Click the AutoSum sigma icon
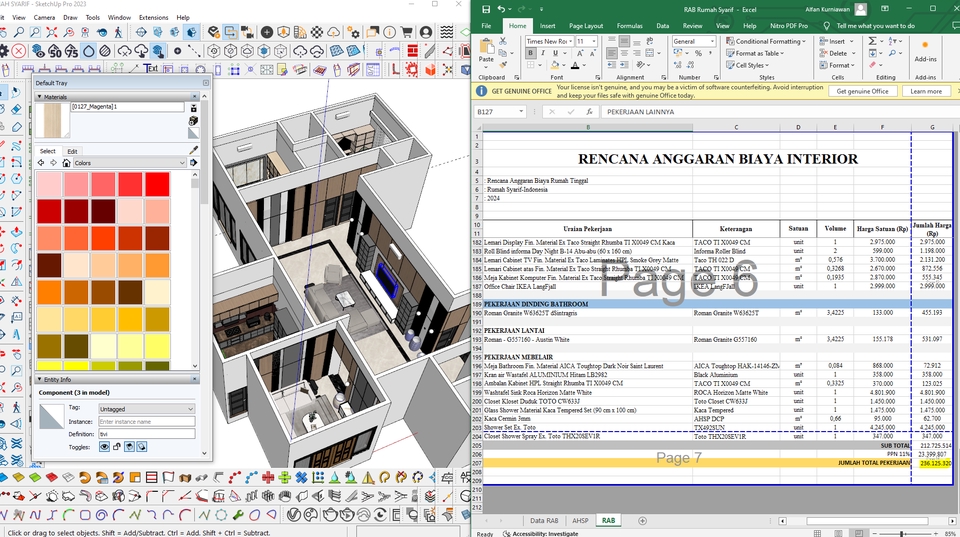This screenshot has height=537, width=960. click(x=872, y=41)
